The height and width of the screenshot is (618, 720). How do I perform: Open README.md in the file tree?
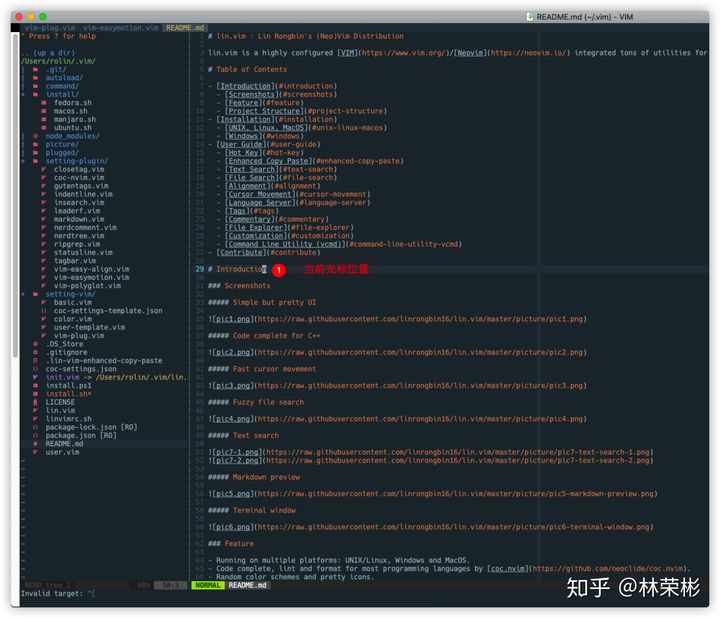coord(65,443)
